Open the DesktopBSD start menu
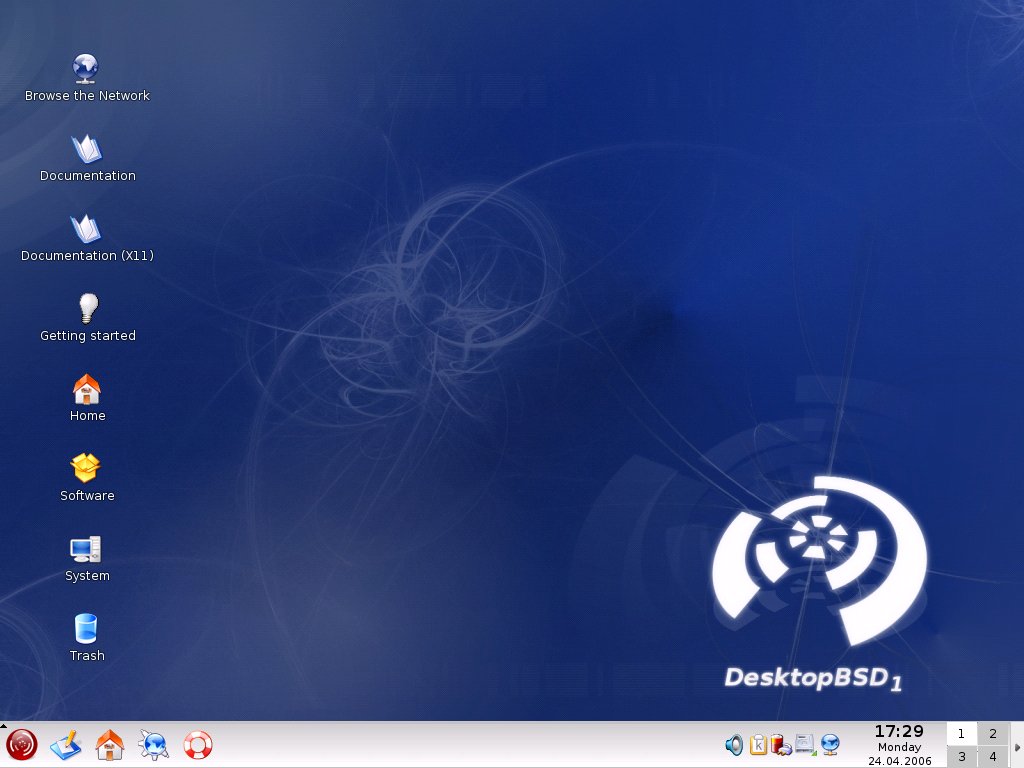Image resolution: width=1024 pixels, height=768 pixels. pos(20,745)
